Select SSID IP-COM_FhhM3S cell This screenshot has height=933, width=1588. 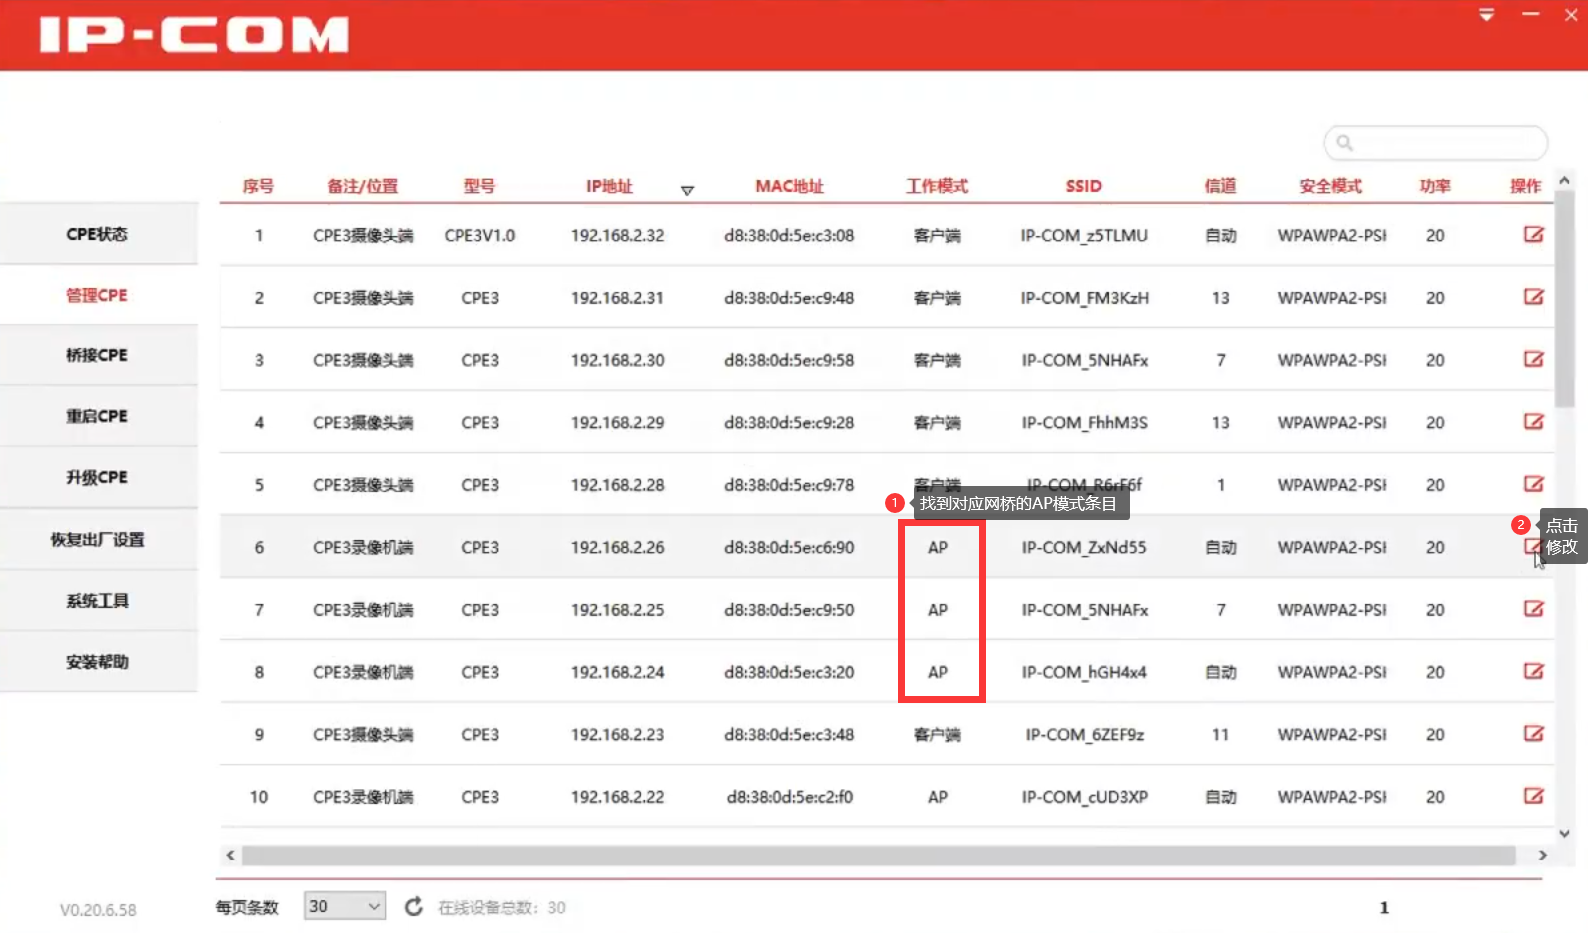point(1084,422)
